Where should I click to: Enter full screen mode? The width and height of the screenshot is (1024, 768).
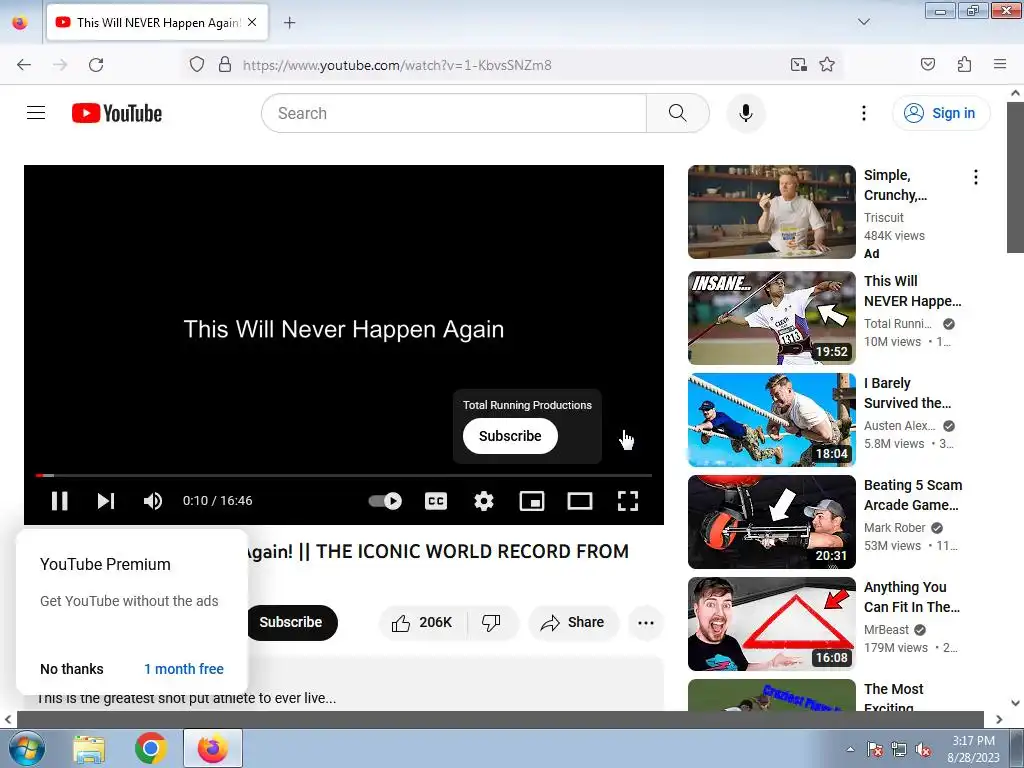[628, 501]
